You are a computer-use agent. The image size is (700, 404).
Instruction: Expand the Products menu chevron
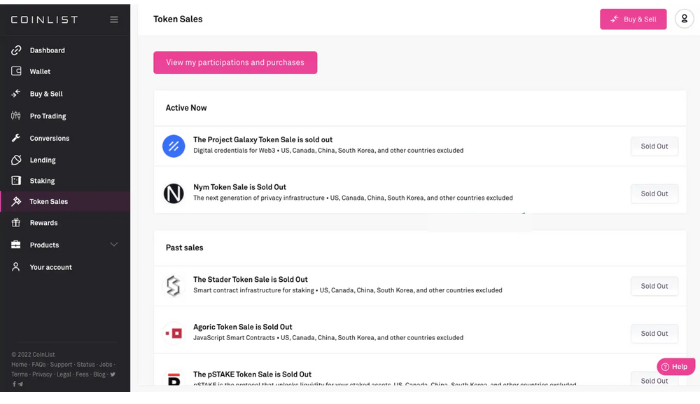click(x=114, y=245)
